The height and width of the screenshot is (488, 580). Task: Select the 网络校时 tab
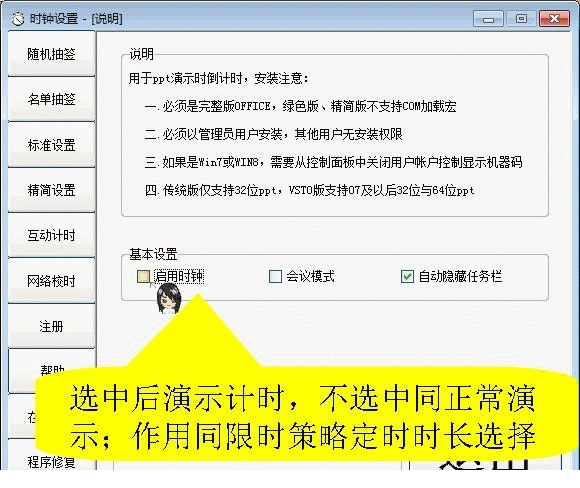[51, 281]
